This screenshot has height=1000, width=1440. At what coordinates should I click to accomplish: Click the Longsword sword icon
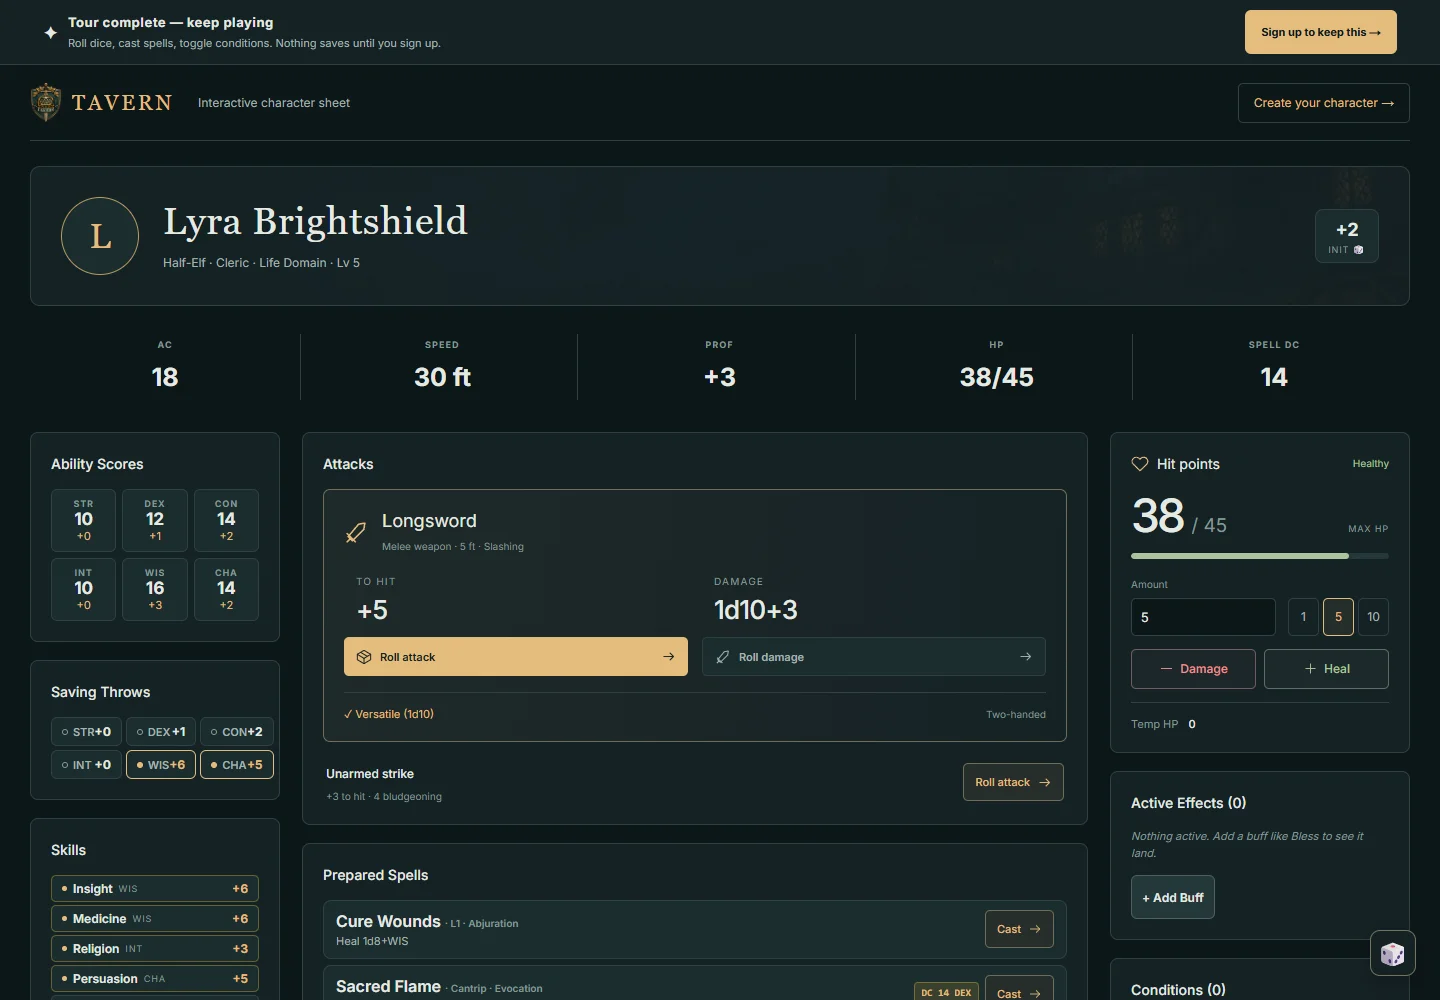pos(355,532)
